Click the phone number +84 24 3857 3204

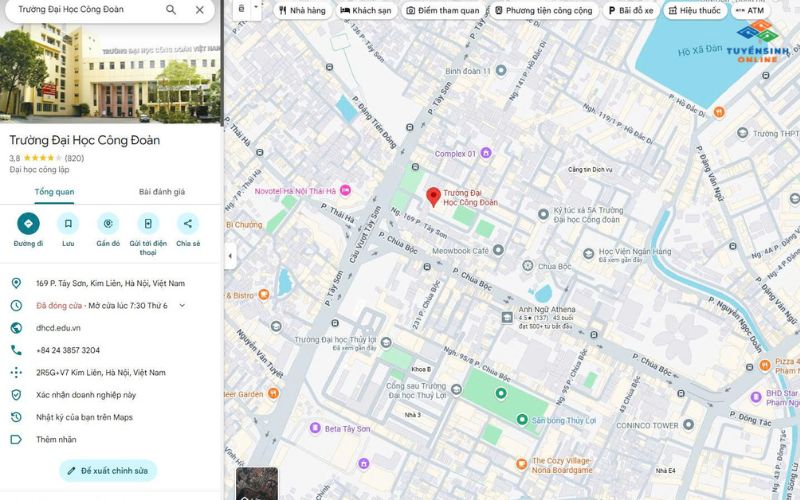click(68, 350)
